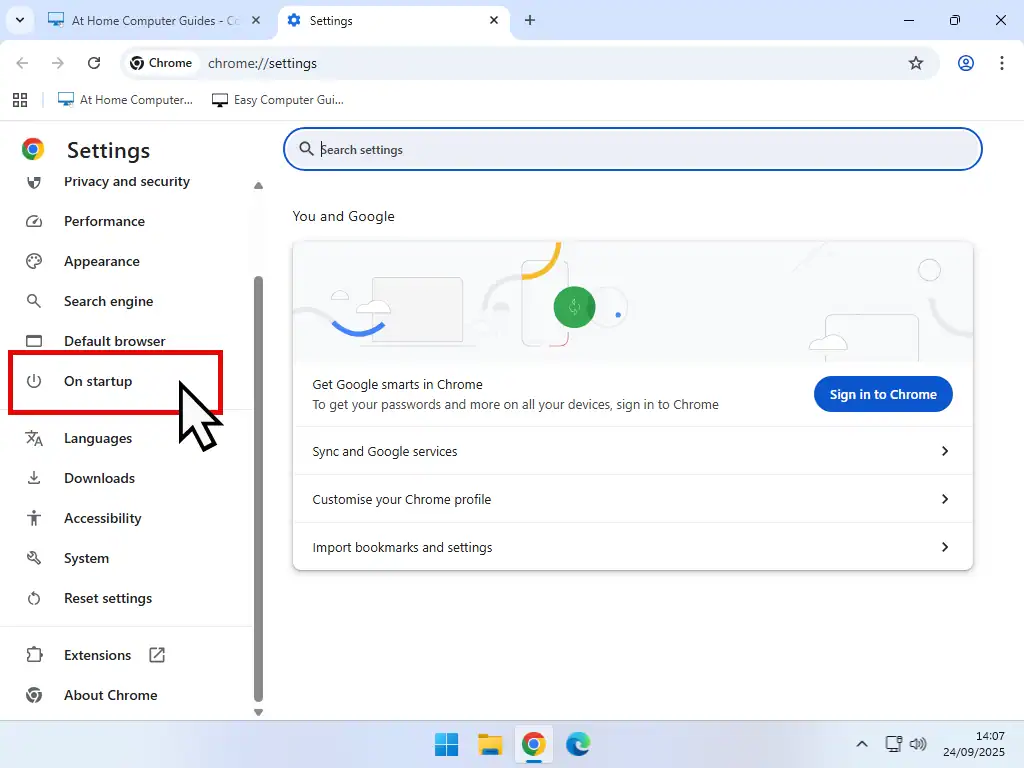The width and height of the screenshot is (1024, 768).
Task: Bookmark this page with star icon
Action: tap(915, 63)
